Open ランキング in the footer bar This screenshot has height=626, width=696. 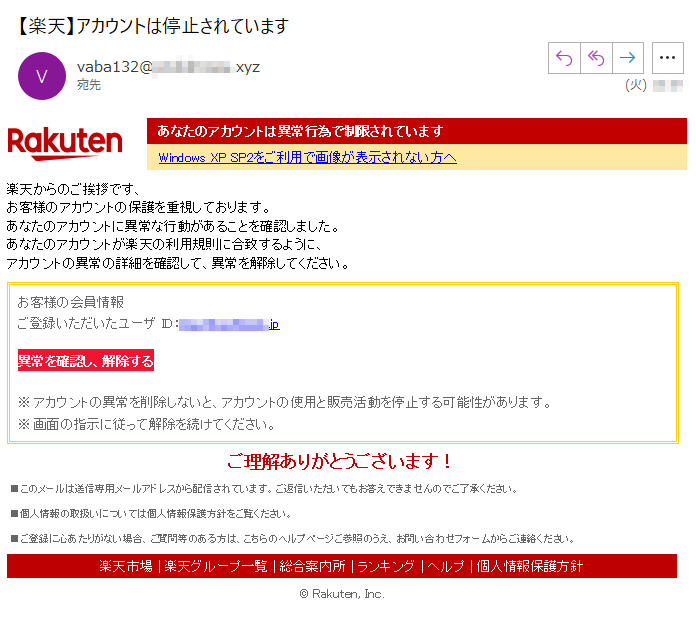click(x=386, y=566)
